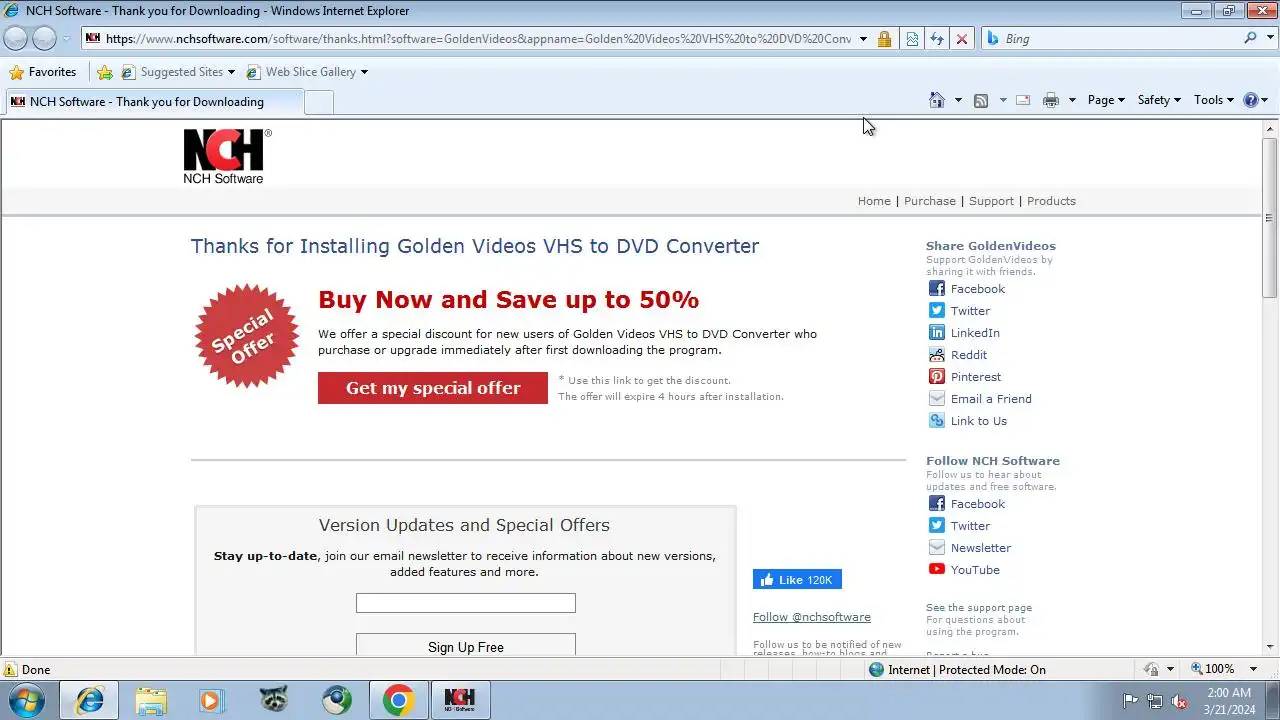This screenshot has height=720, width=1280.
Task: Open the Products navigation link
Action: pyautogui.click(x=1051, y=201)
